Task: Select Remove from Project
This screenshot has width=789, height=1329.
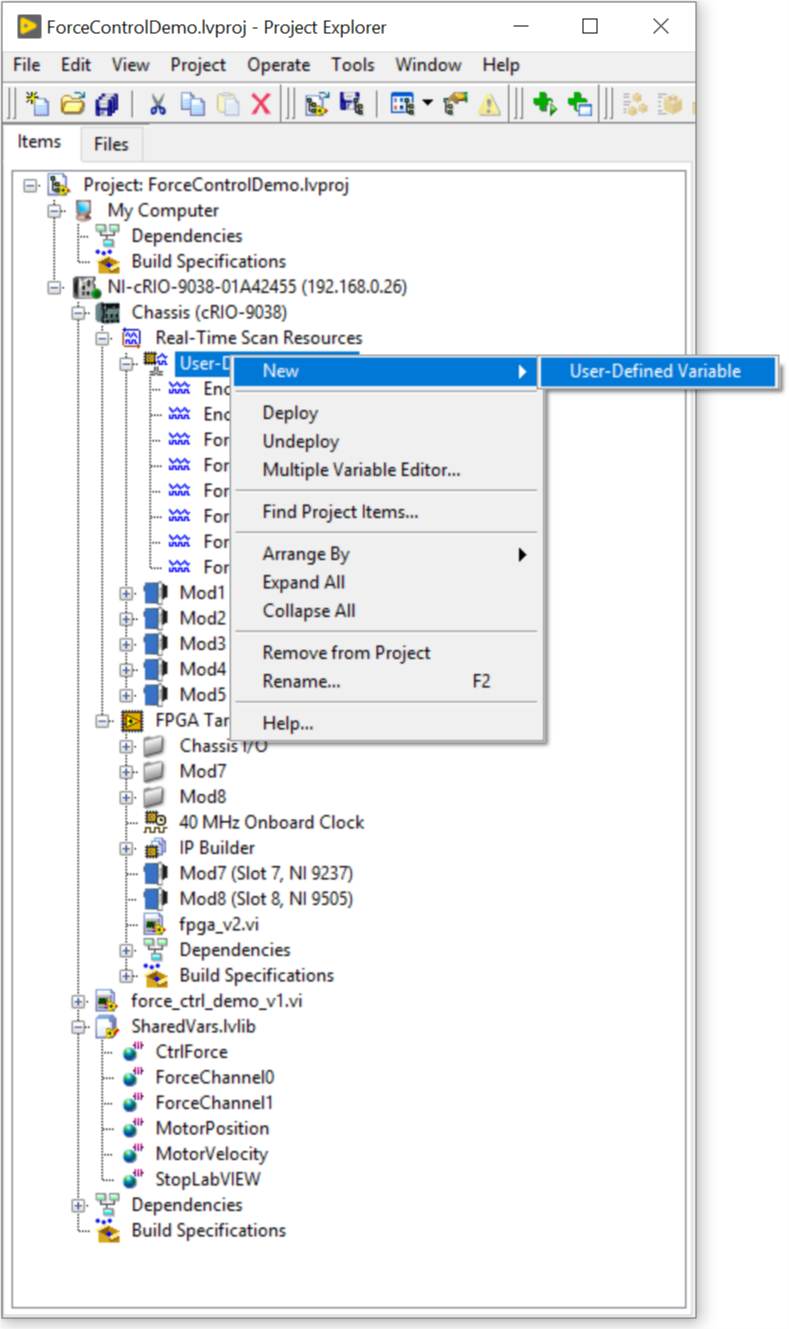Action: [388, 653]
